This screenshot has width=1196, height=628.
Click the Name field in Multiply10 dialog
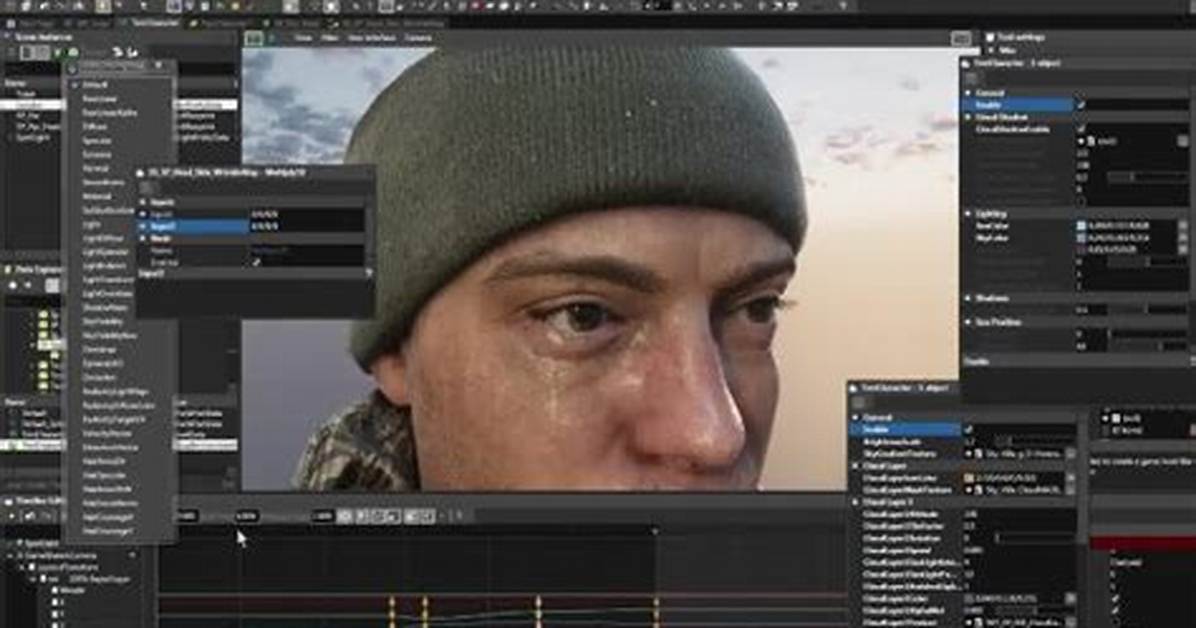(307, 250)
